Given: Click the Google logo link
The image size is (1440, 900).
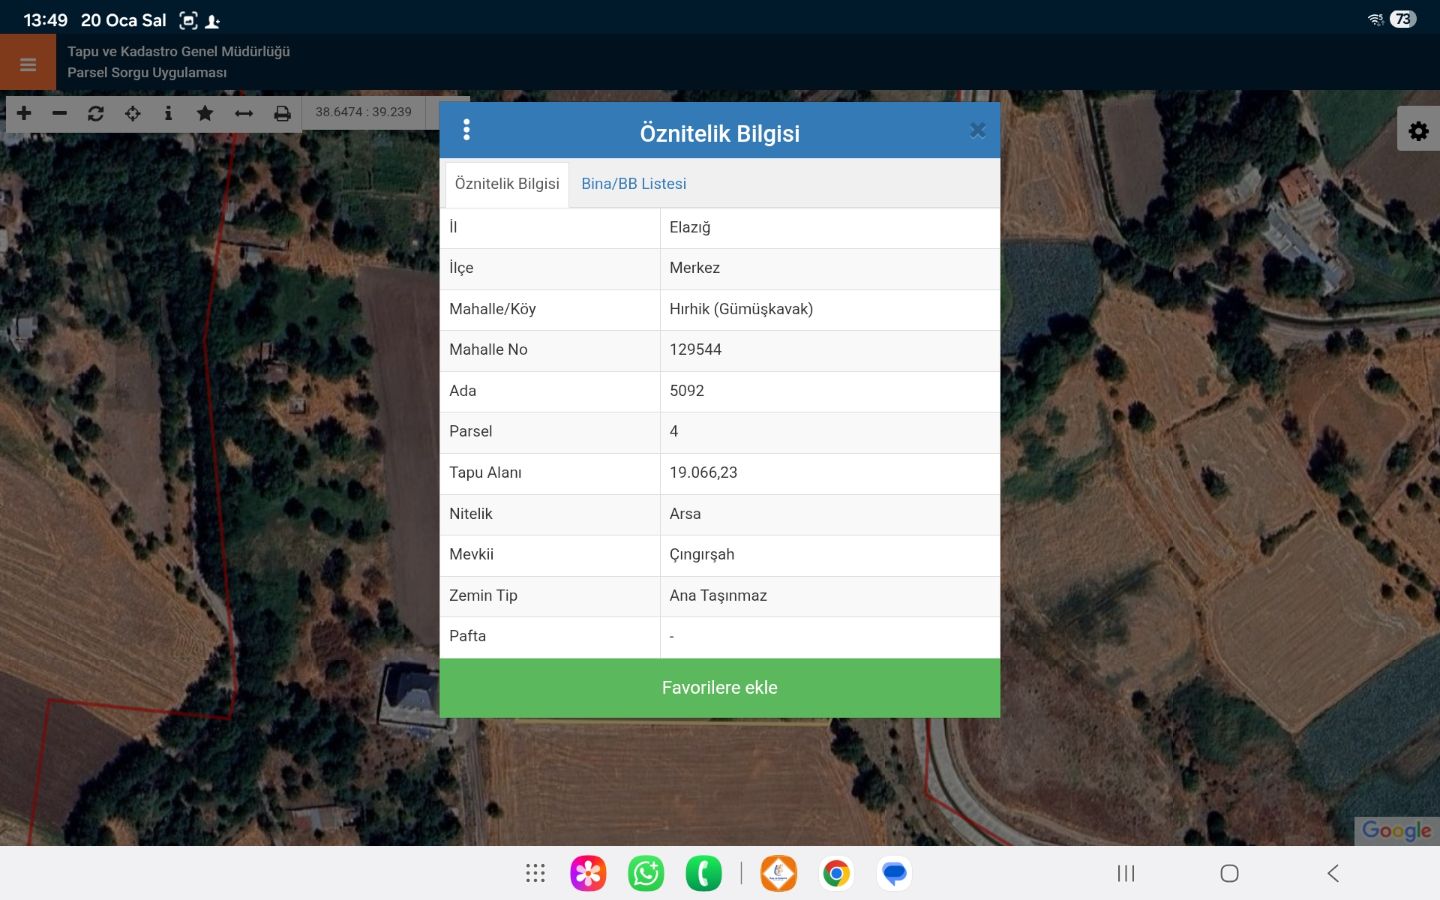Looking at the screenshot, I should 1396,830.
